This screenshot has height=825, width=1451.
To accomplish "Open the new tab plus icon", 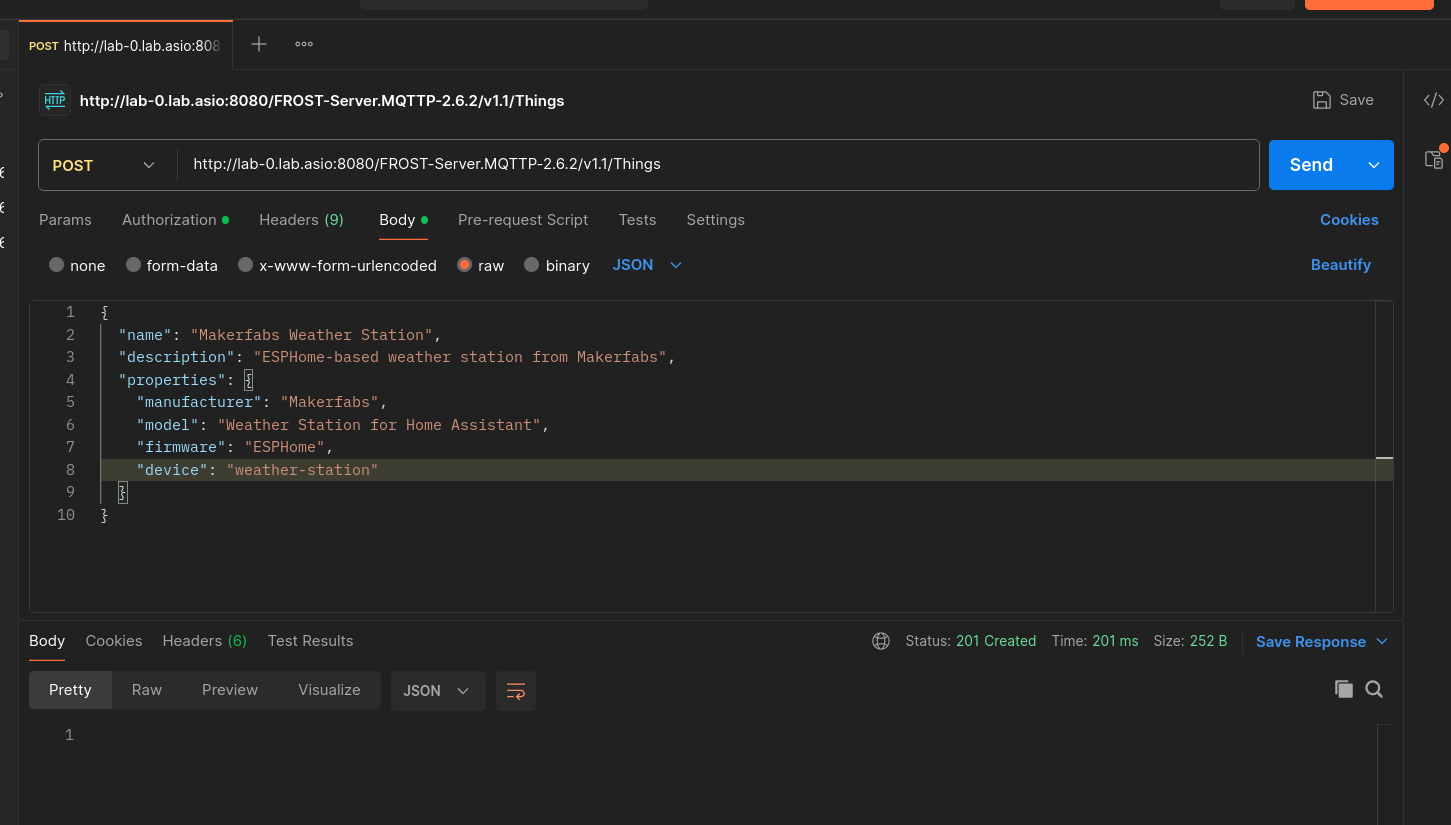I will (x=259, y=44).
